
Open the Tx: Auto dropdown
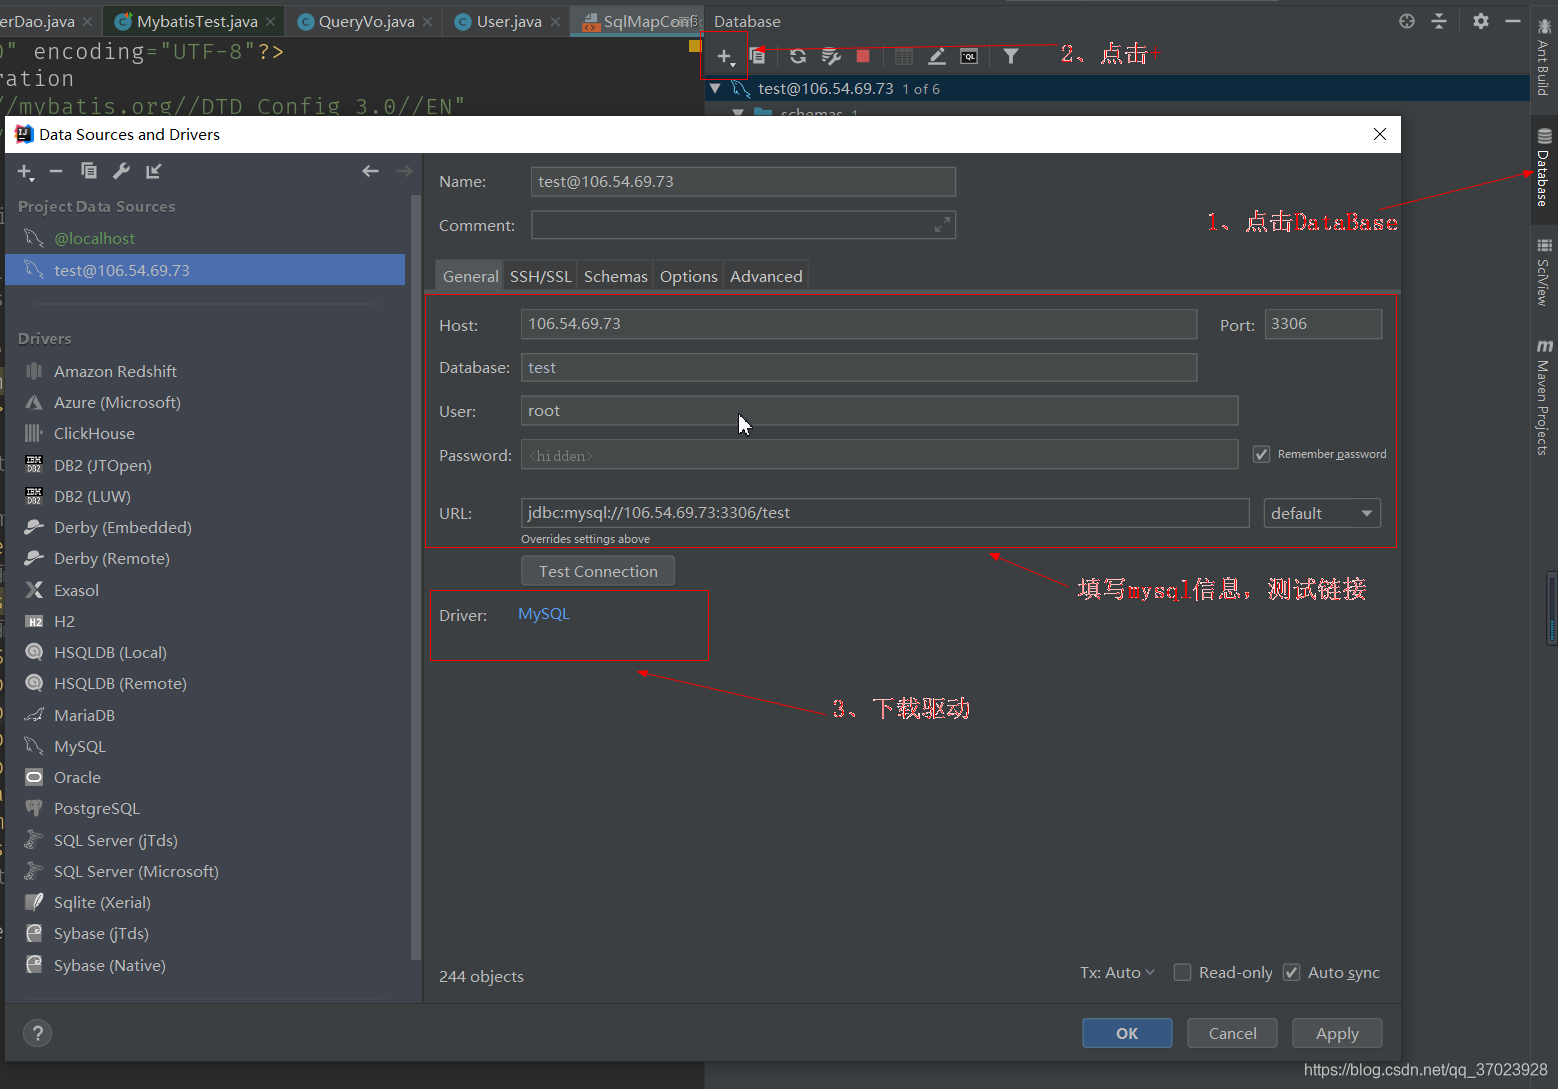pyautogui.click(x=1117, y=972)
